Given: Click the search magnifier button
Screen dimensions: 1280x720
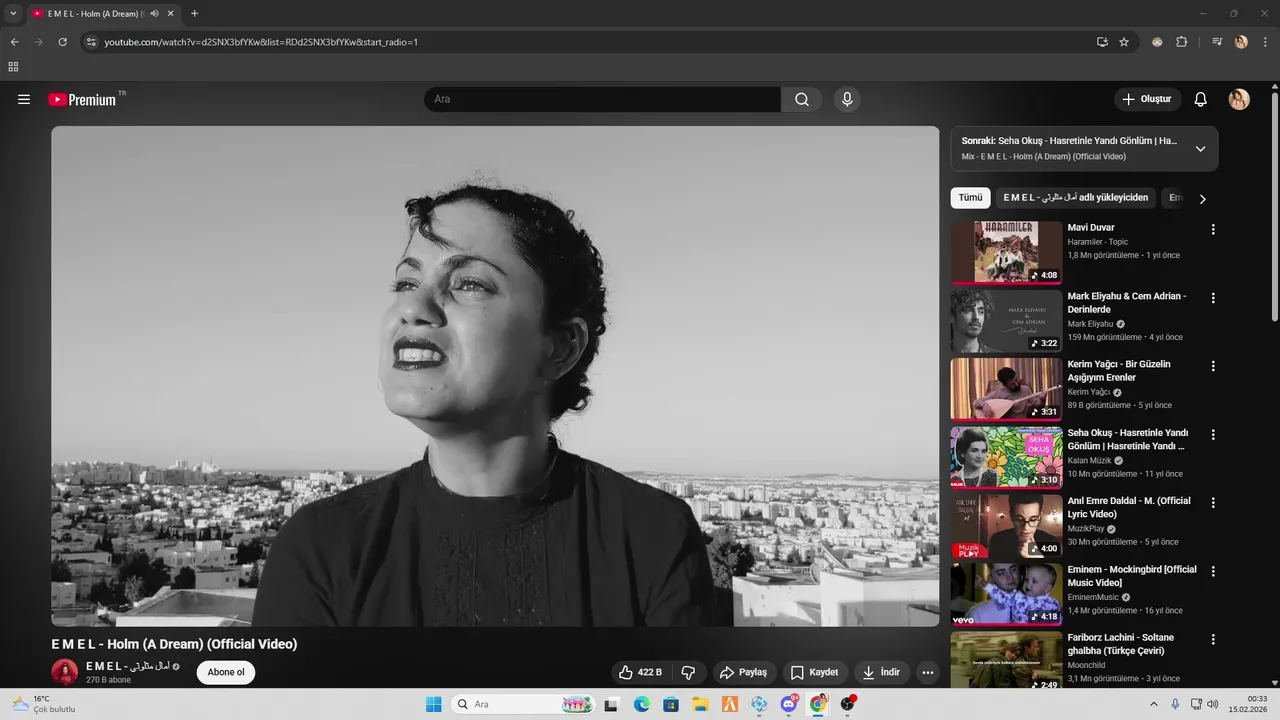Looking at the screenshot, I should 802,99.
